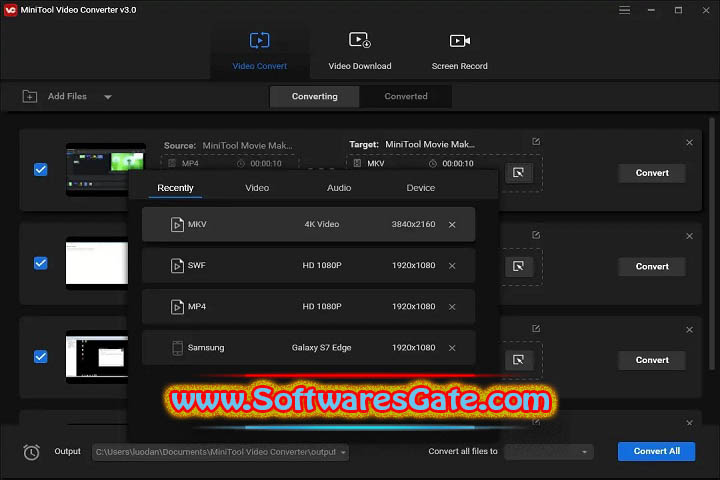The image size is (720, 480).
Task: Click the MKV file type icon
Action: pyautogui.click(x=177, y=224)
